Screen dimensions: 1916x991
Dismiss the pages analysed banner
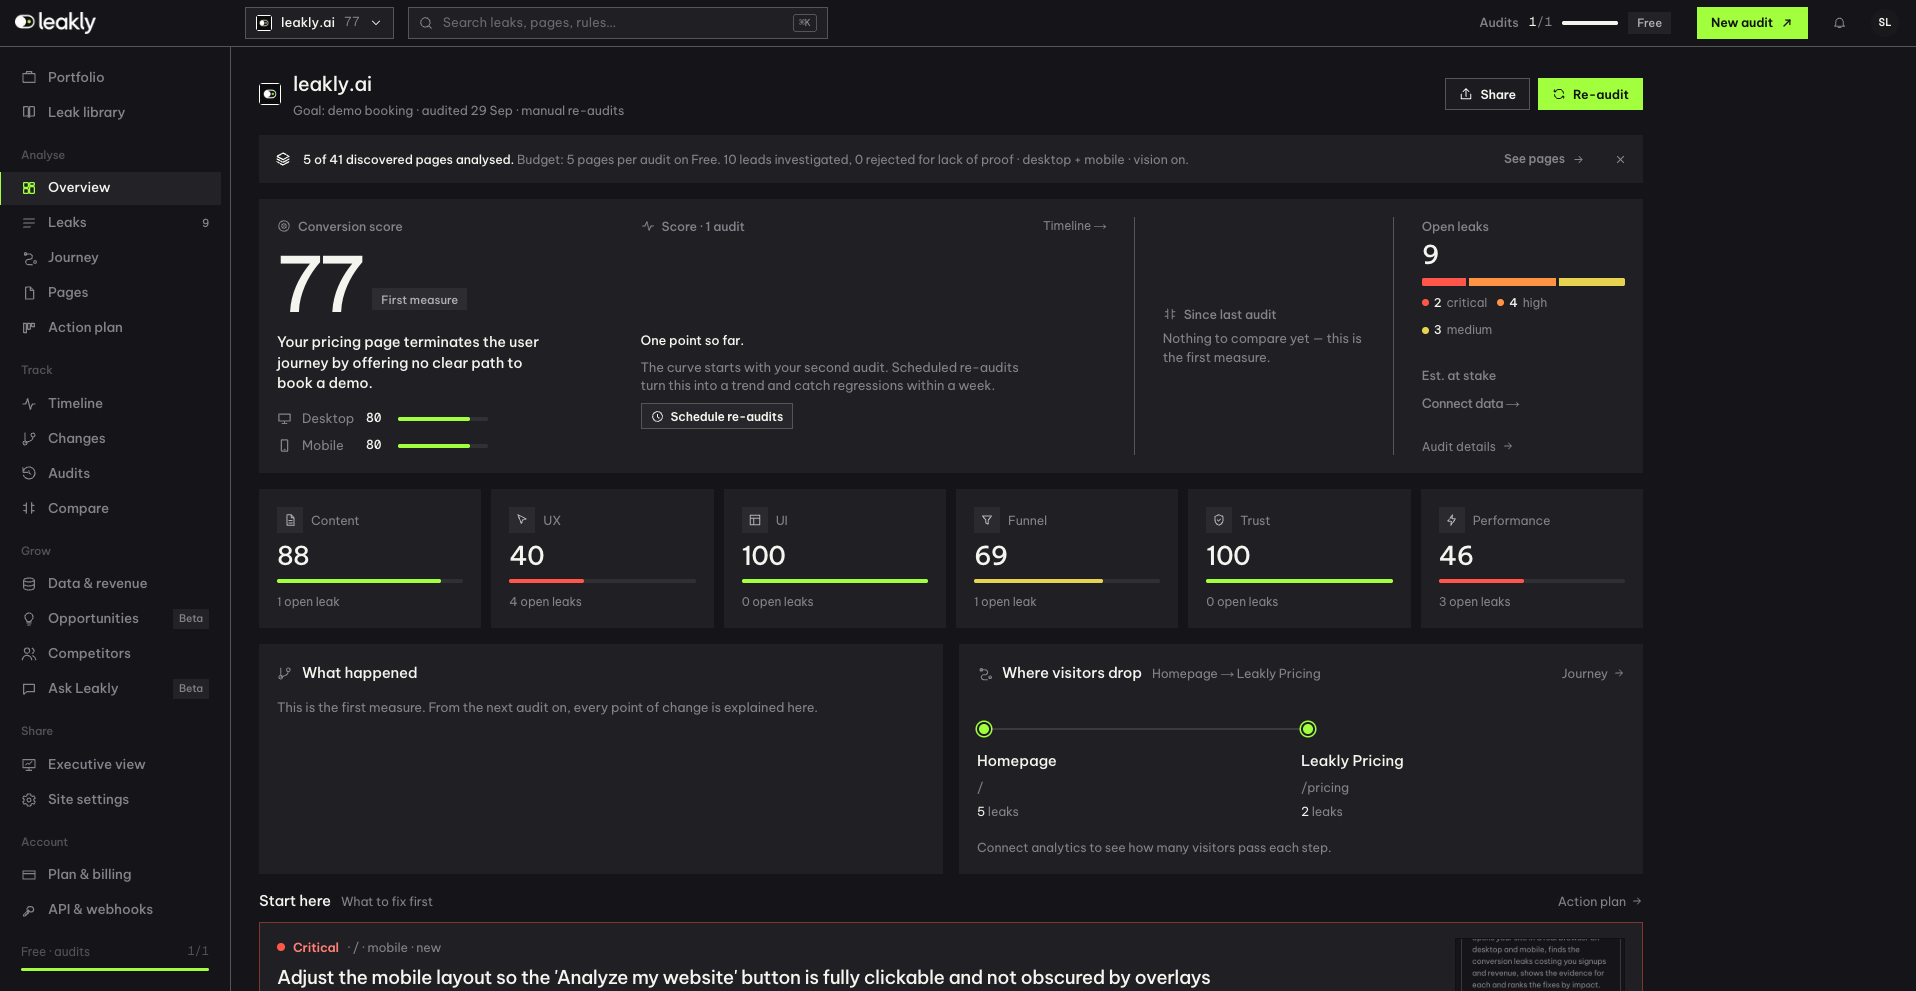tap(1620, 160)
